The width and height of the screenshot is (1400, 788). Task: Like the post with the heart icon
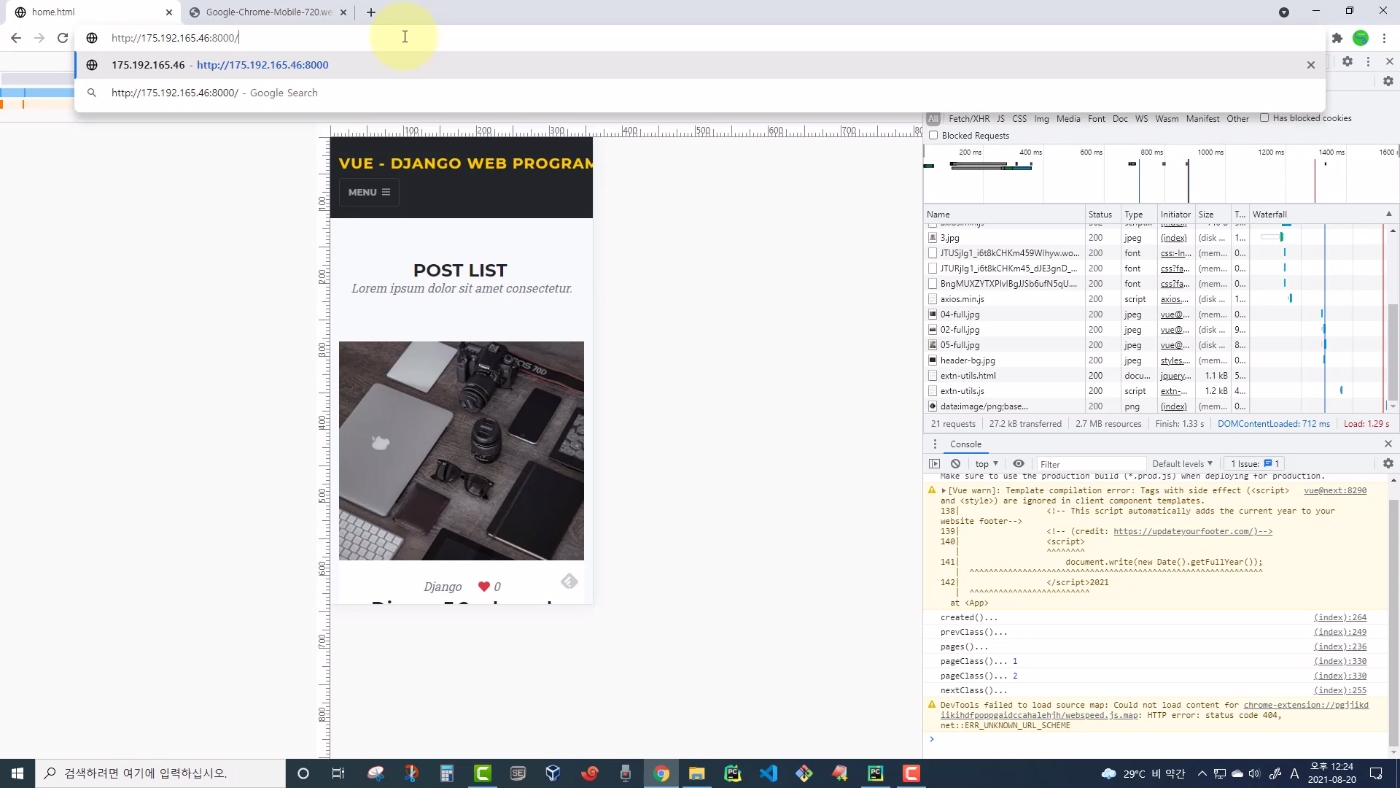pyautogui.click(x=484, y=587)
